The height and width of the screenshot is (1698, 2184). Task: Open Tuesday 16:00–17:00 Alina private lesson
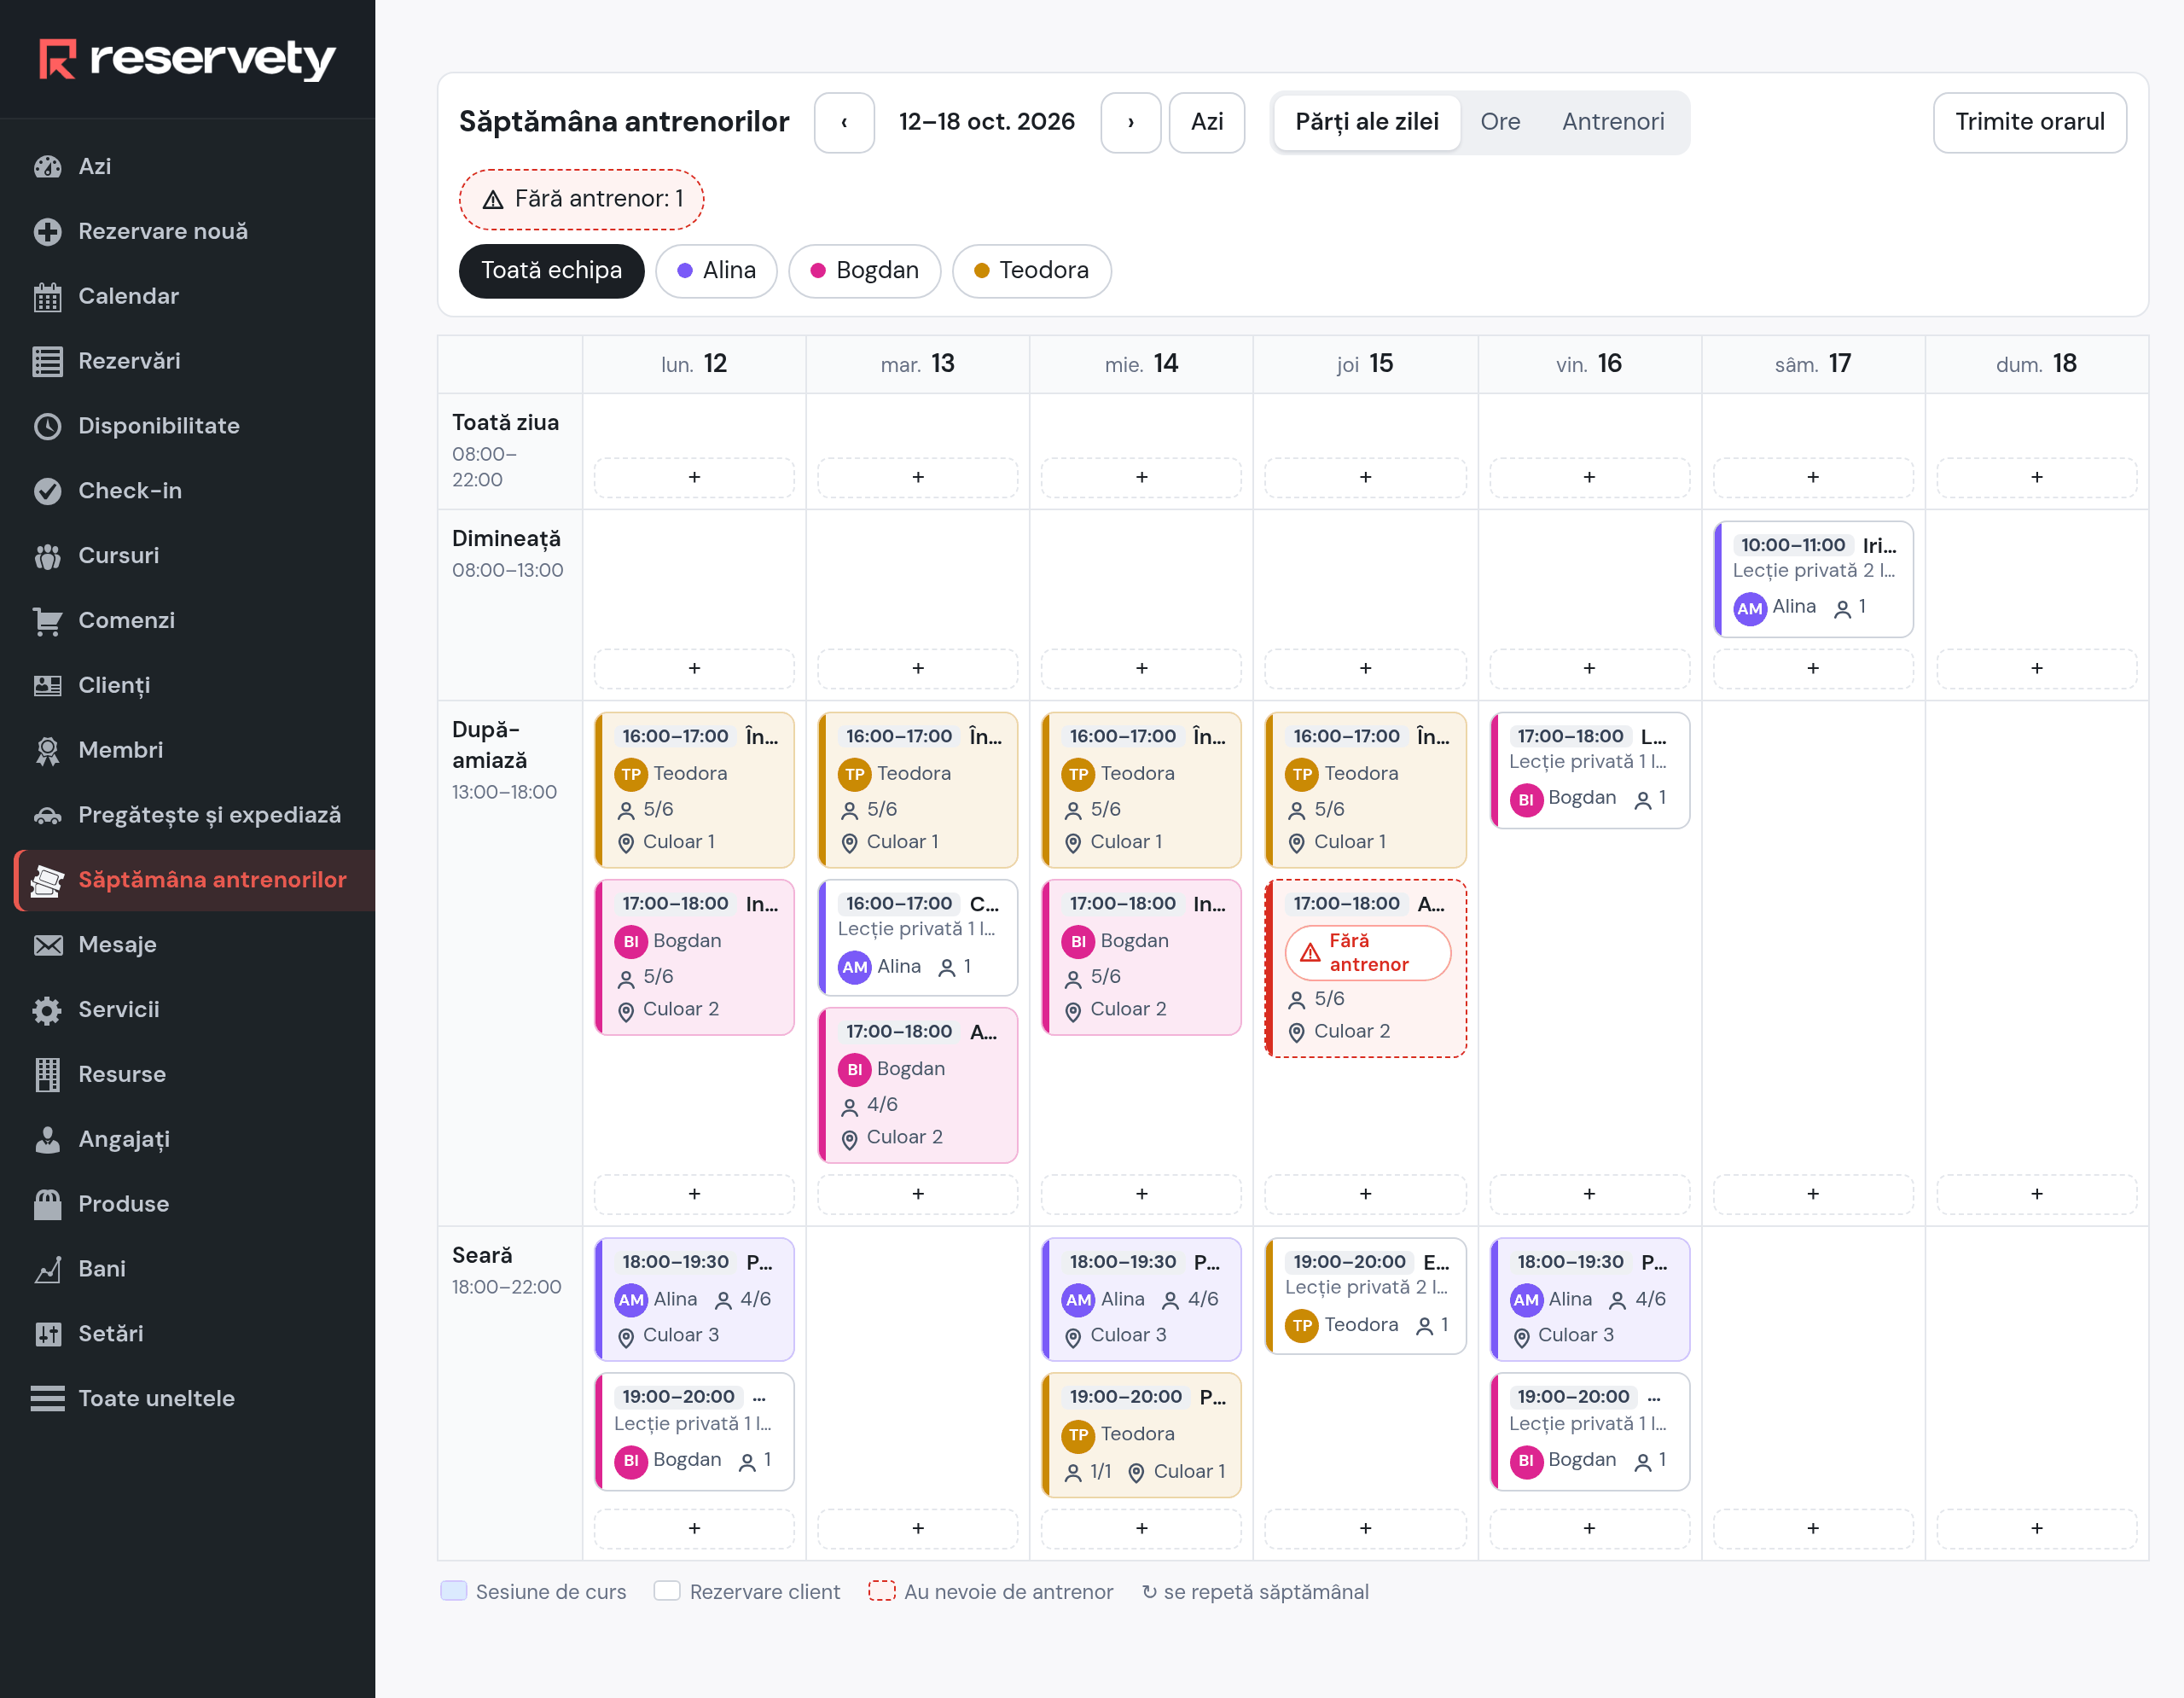(917, 937)
